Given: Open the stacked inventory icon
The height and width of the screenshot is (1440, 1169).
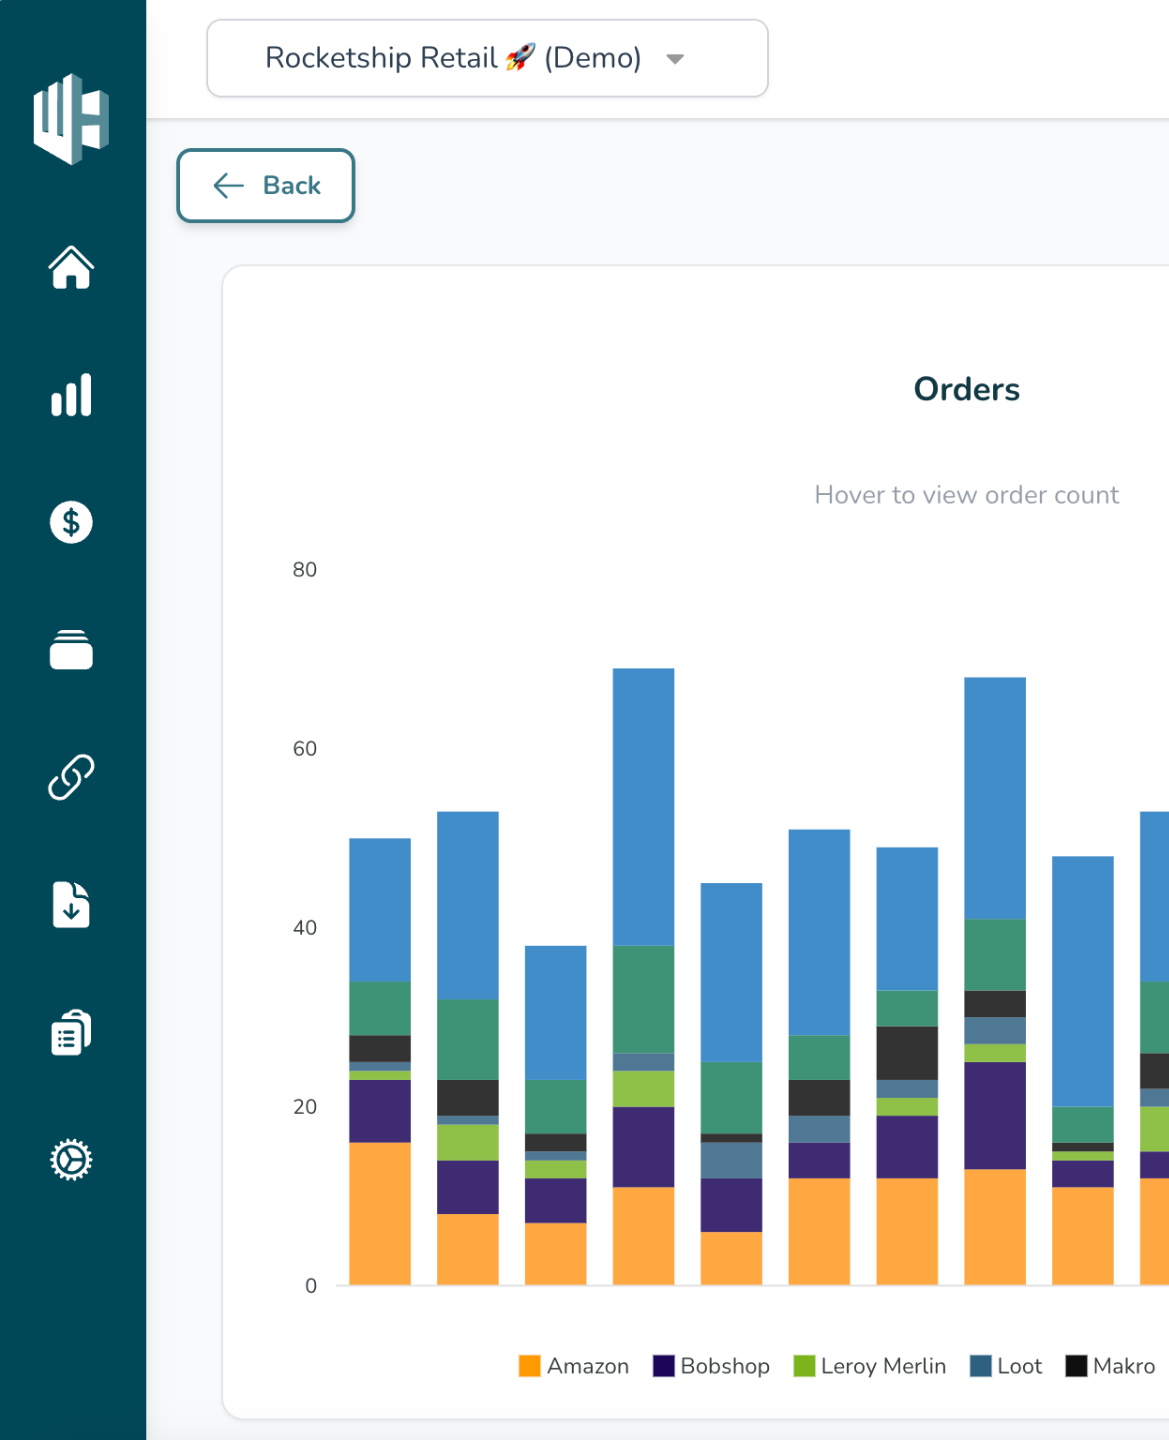Looking at the screenshot, I should (x=71, y=650).
